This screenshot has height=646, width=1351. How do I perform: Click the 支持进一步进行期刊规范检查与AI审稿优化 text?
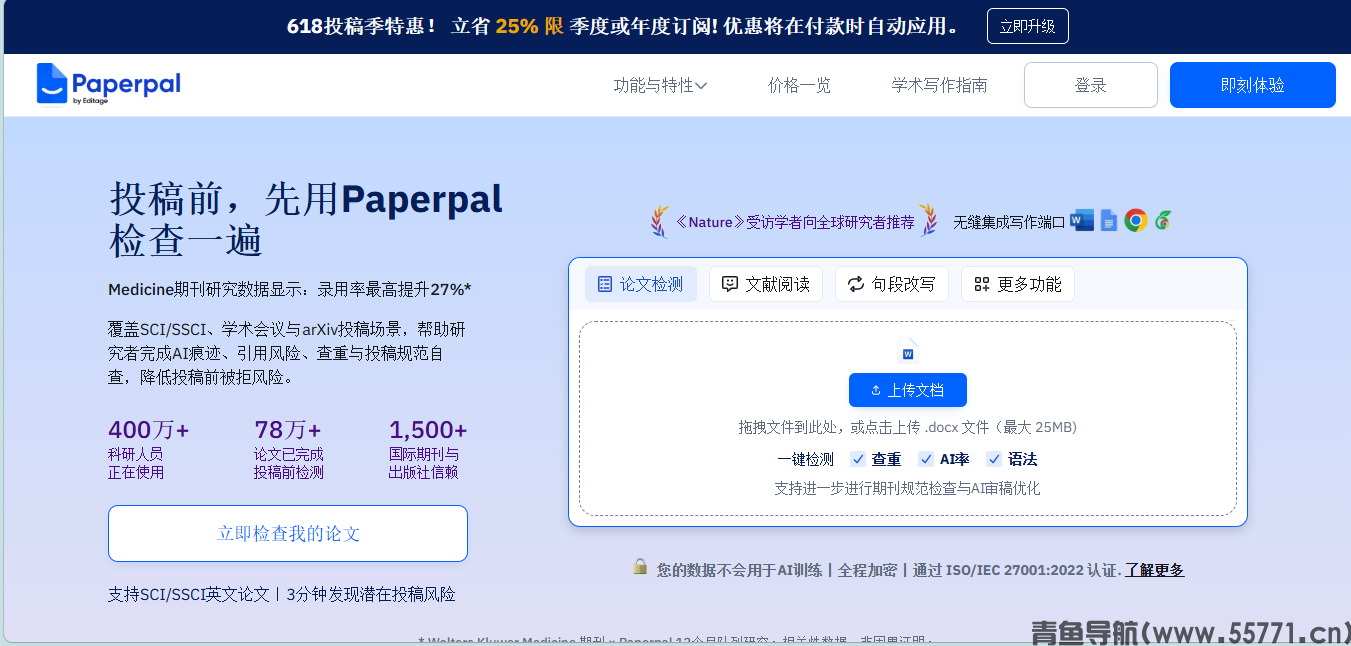pyautogui.click(x=907, y=488)
